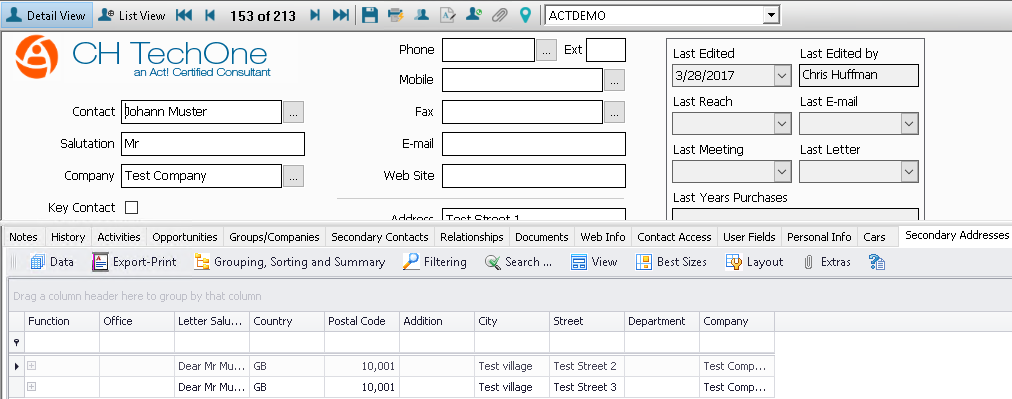
Task: Click the filter row pin icon
Action: [x=16, y=342]
